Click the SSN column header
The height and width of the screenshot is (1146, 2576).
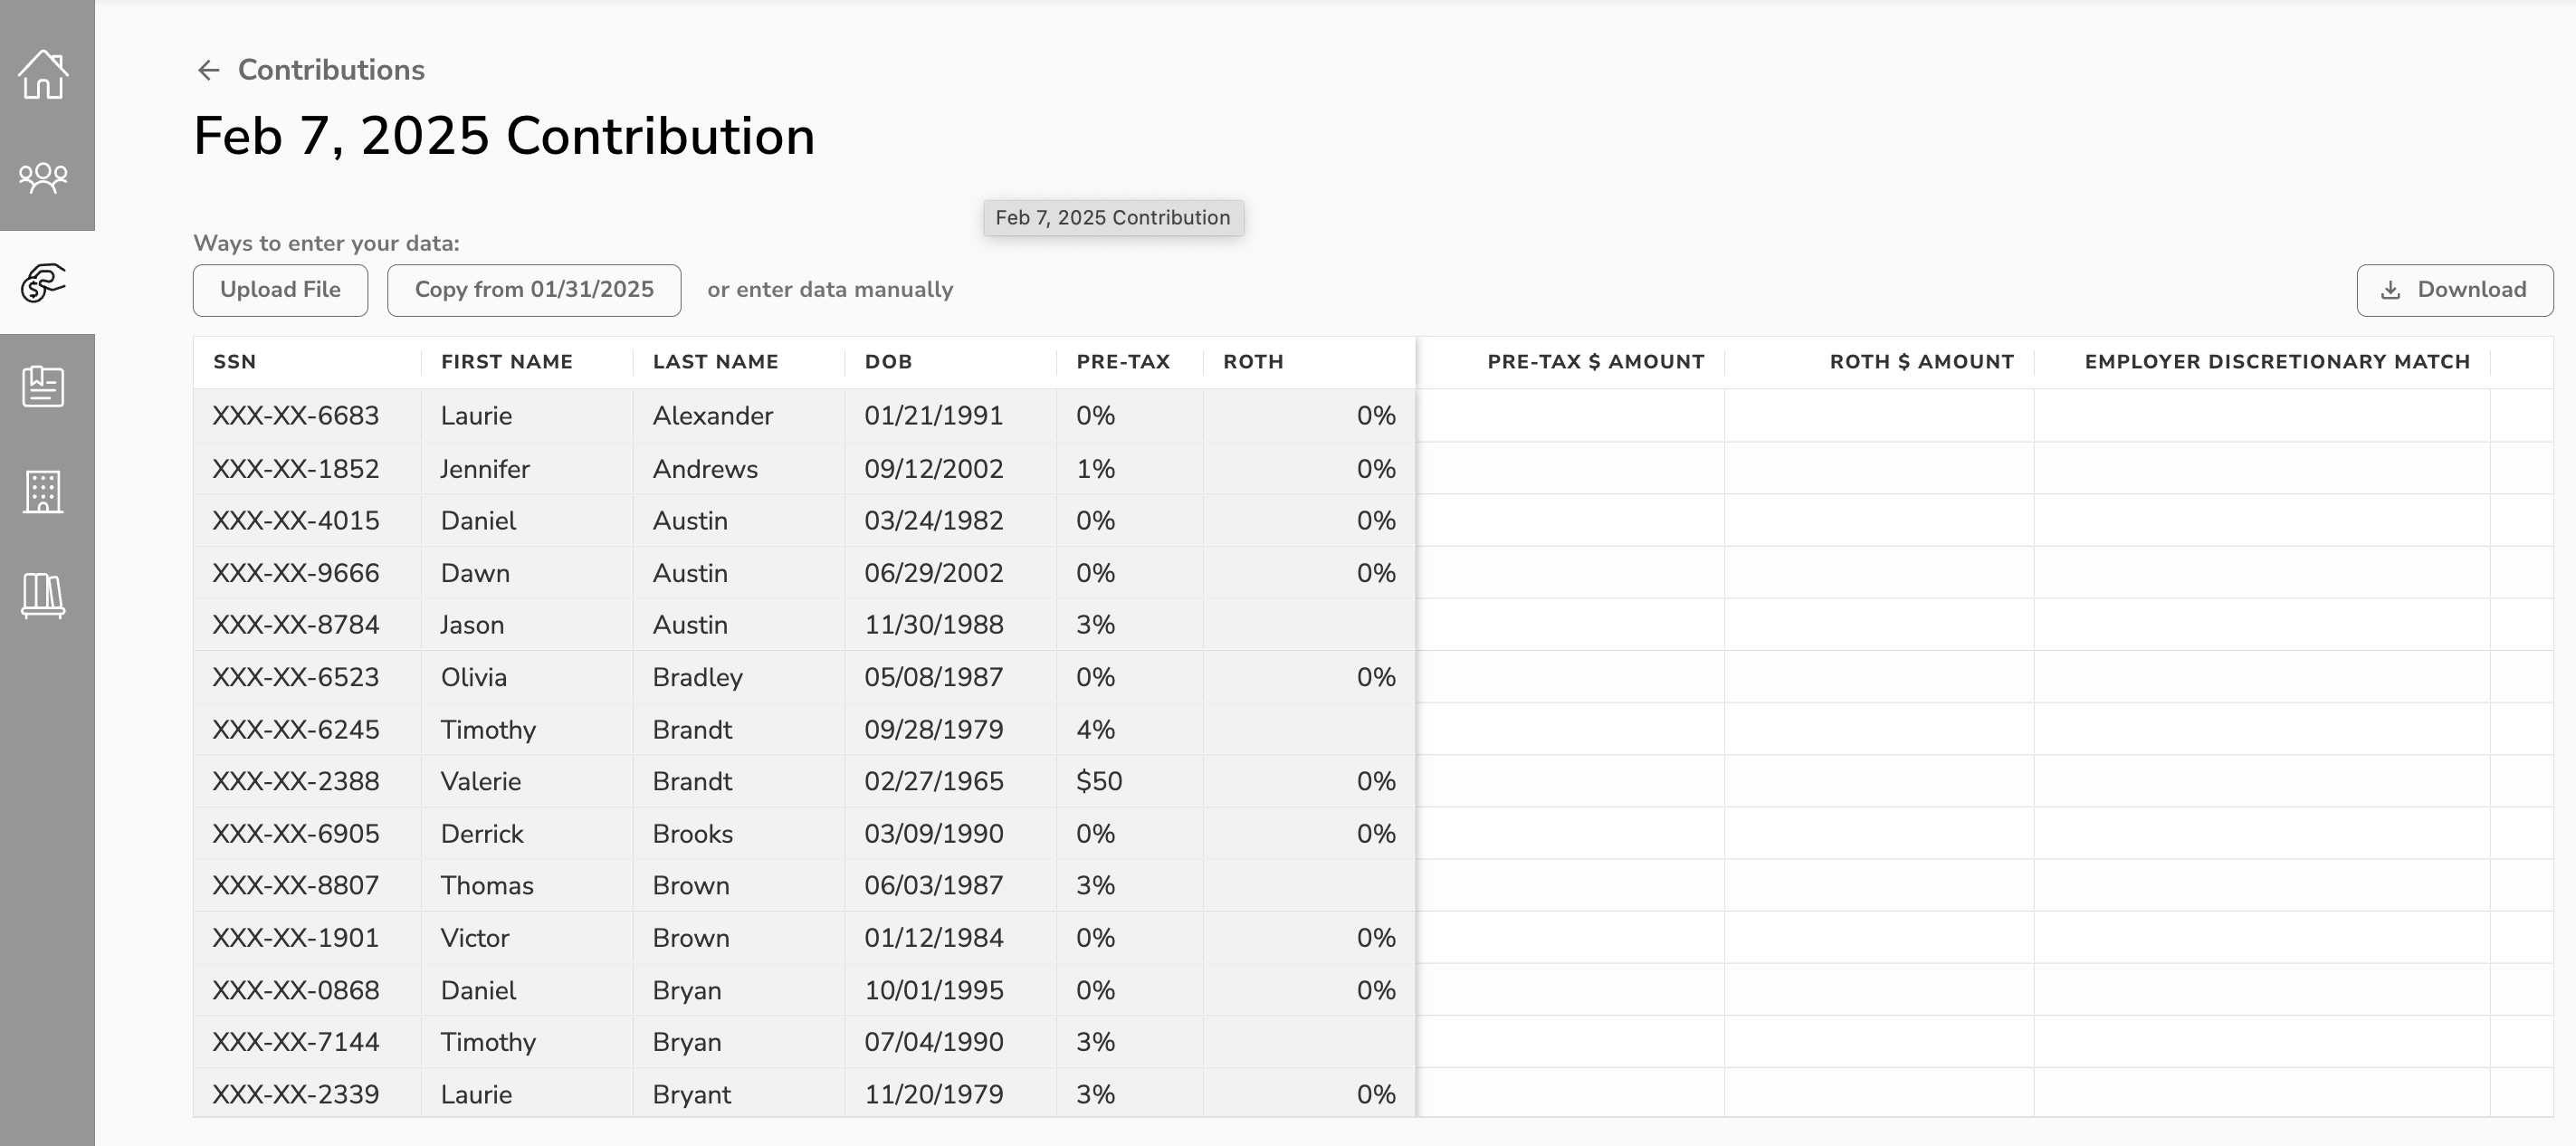tap(235, 362)
